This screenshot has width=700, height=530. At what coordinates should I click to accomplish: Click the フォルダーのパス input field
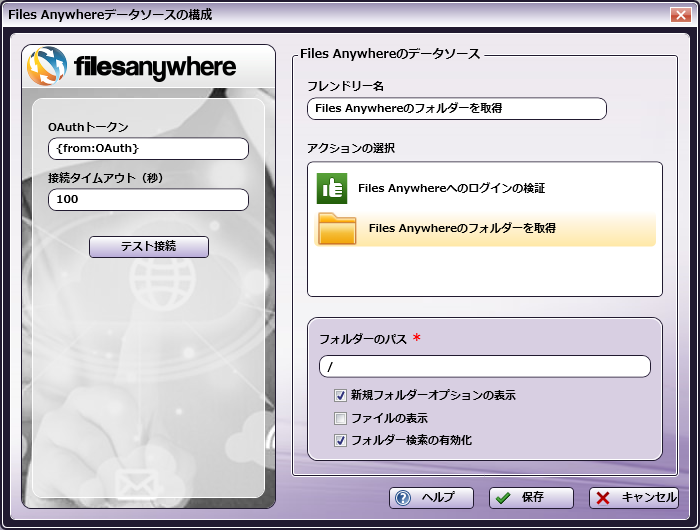click(485, 367)
